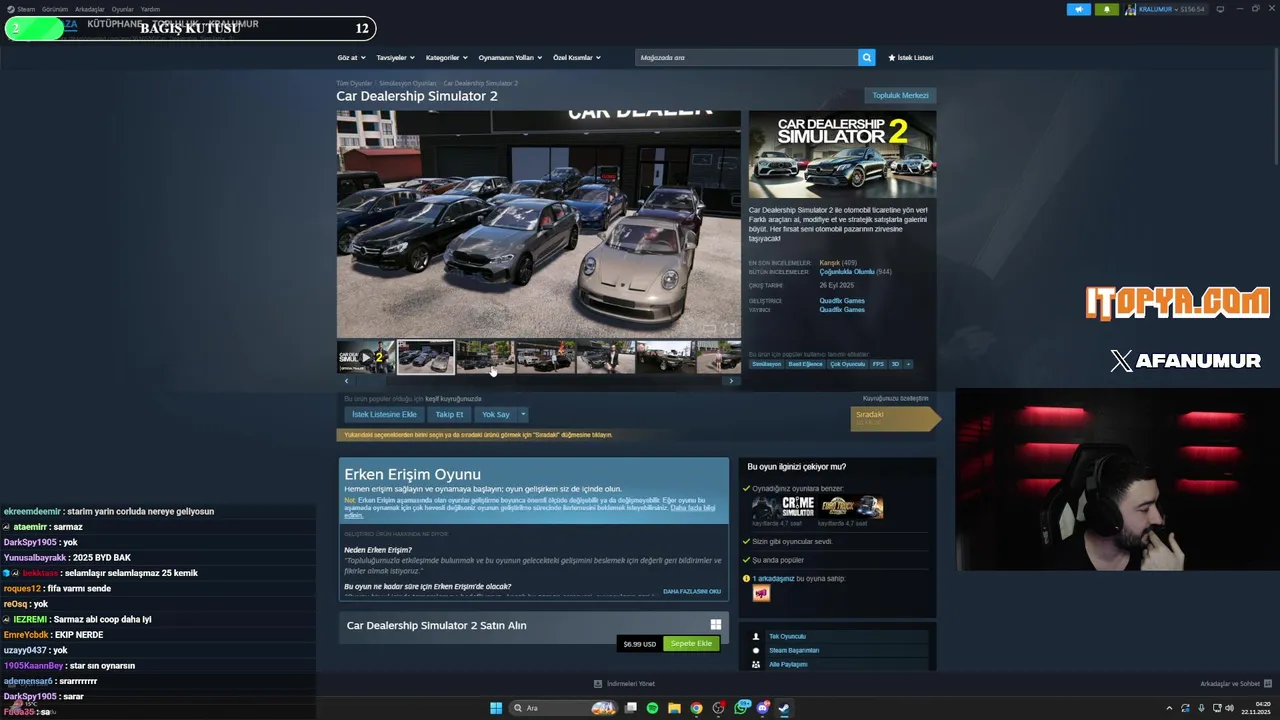Open the Crime Simulator similar game thumbnail

[x=783, y=507]
